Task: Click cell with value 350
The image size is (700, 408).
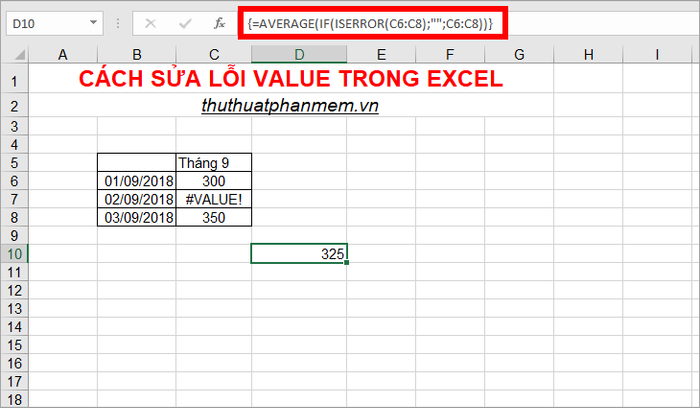Action: coord(214,217)
